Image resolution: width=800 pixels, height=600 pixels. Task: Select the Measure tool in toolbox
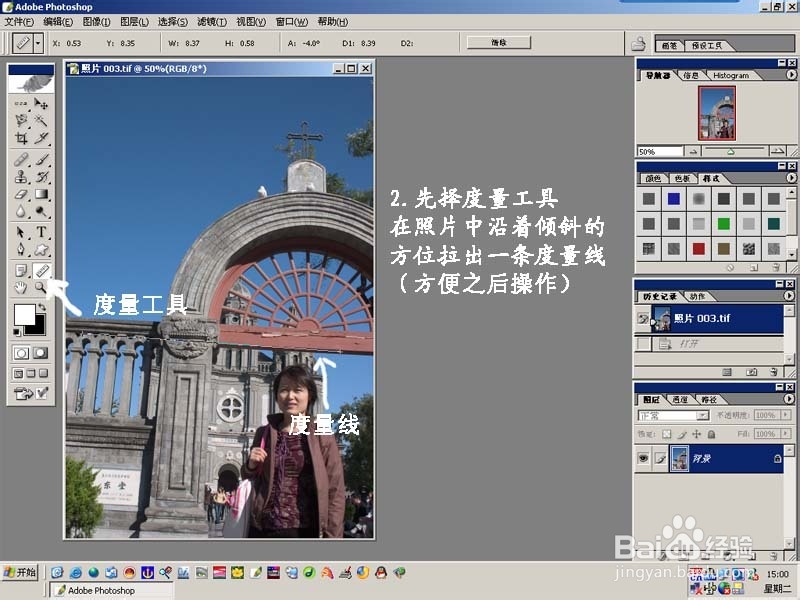(42, 270)
